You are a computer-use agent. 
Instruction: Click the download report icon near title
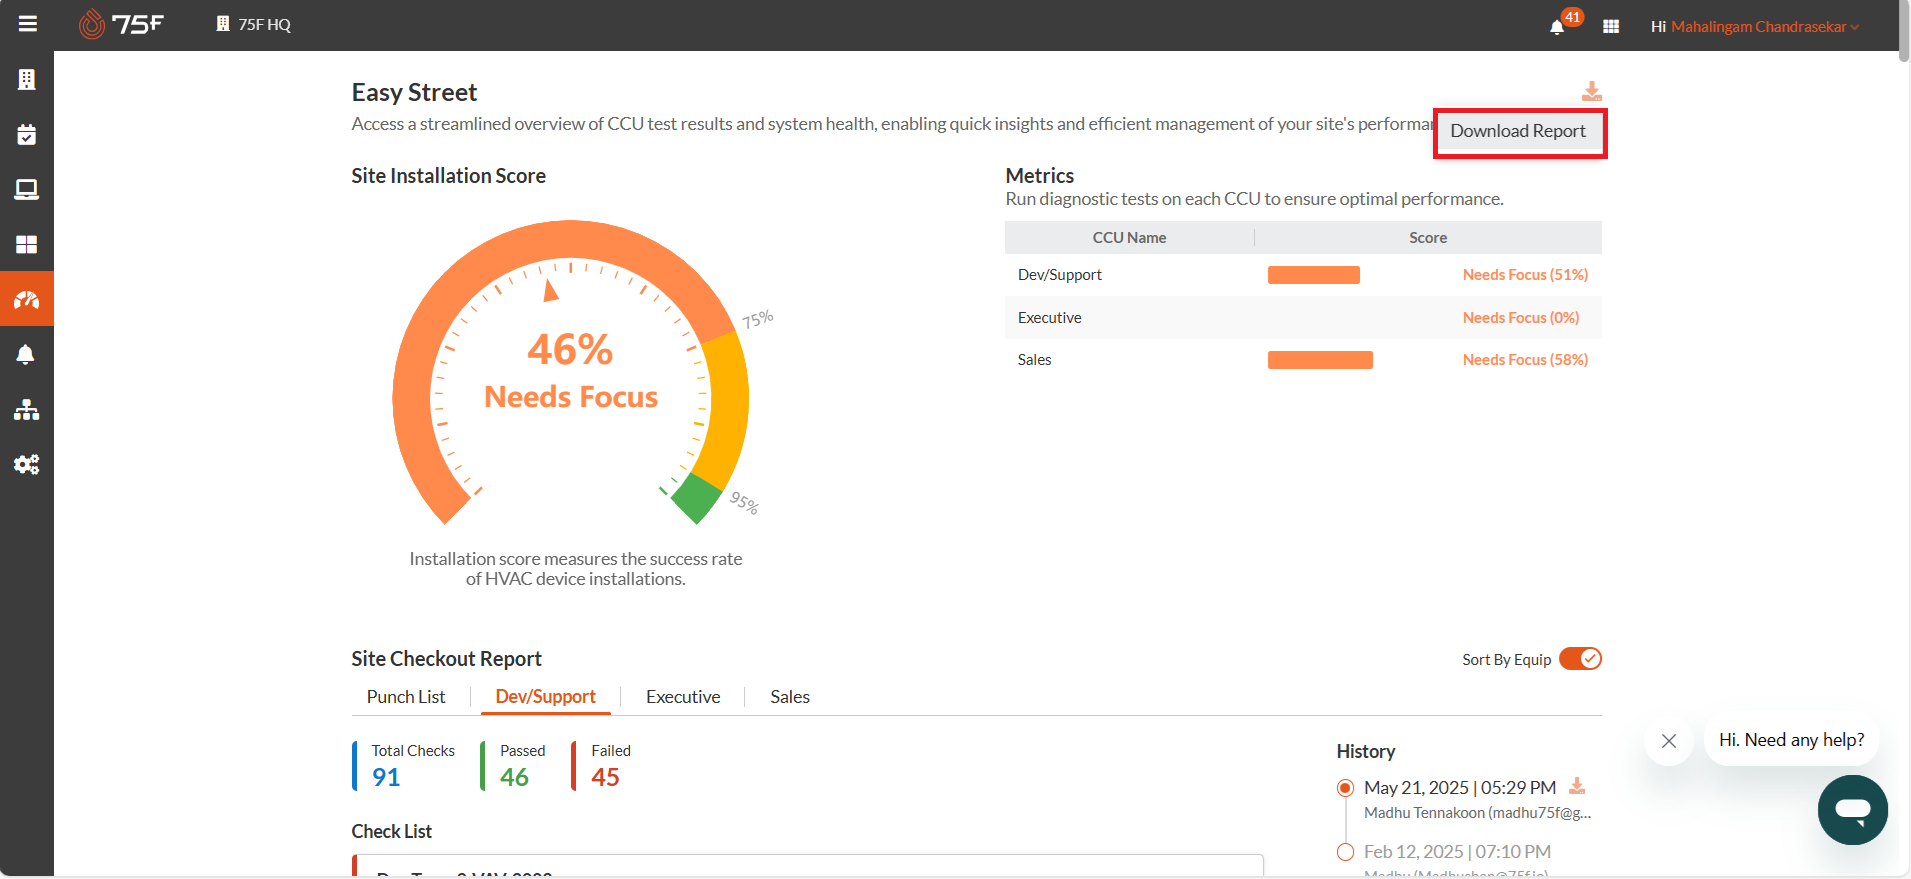point(1592,92)
